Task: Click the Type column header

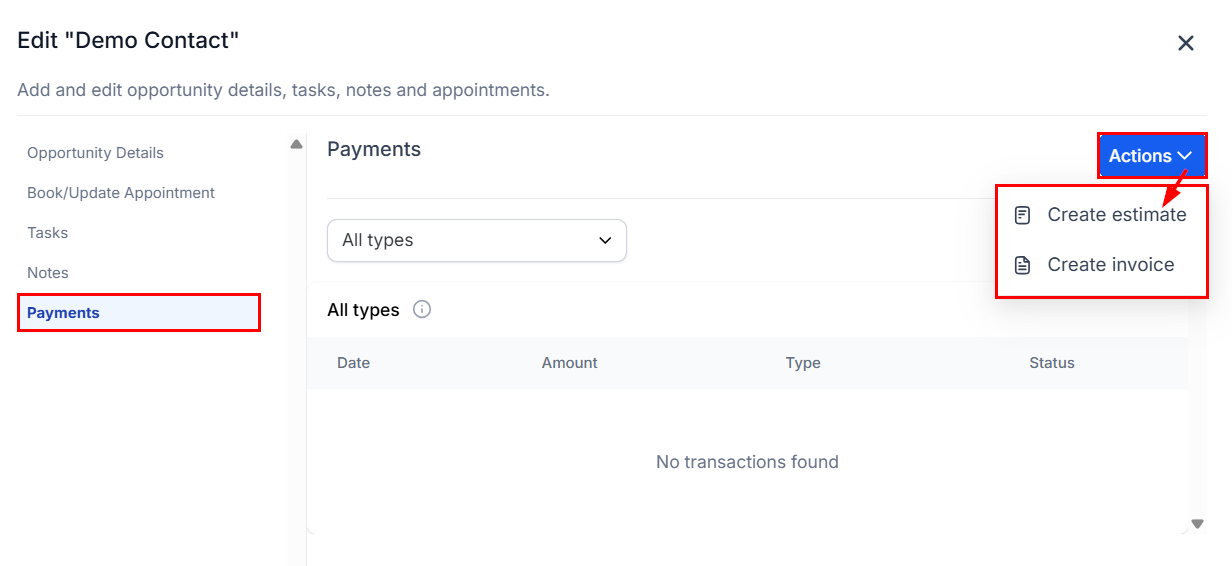Action: [803, 363]
